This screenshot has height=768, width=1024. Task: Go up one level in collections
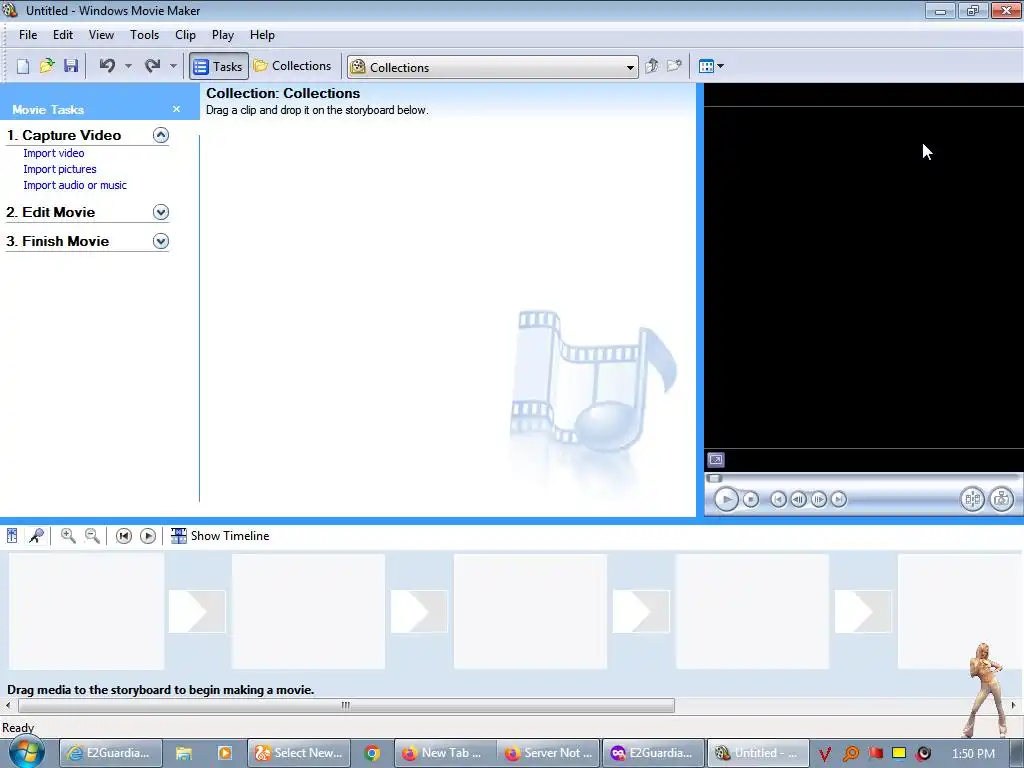click(x=651, y=66)
